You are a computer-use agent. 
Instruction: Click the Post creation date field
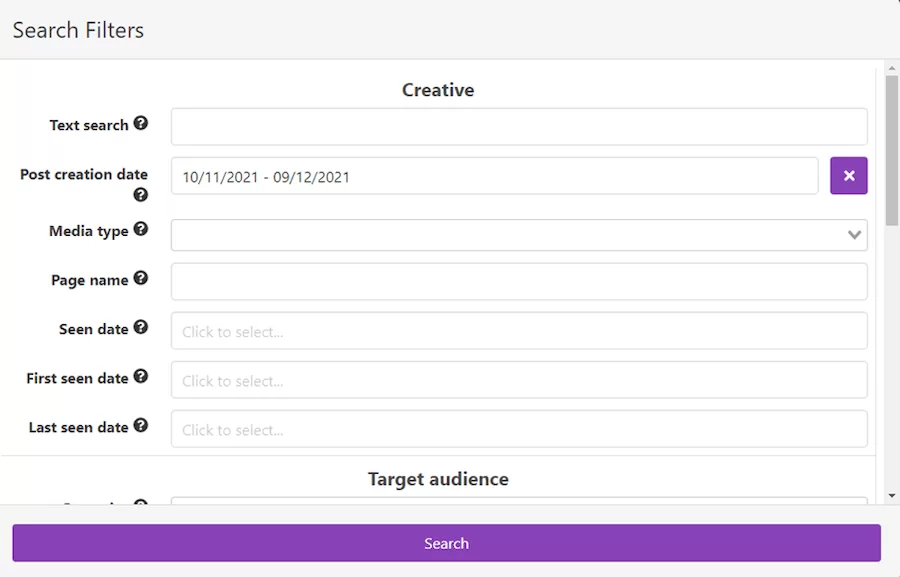494,176
